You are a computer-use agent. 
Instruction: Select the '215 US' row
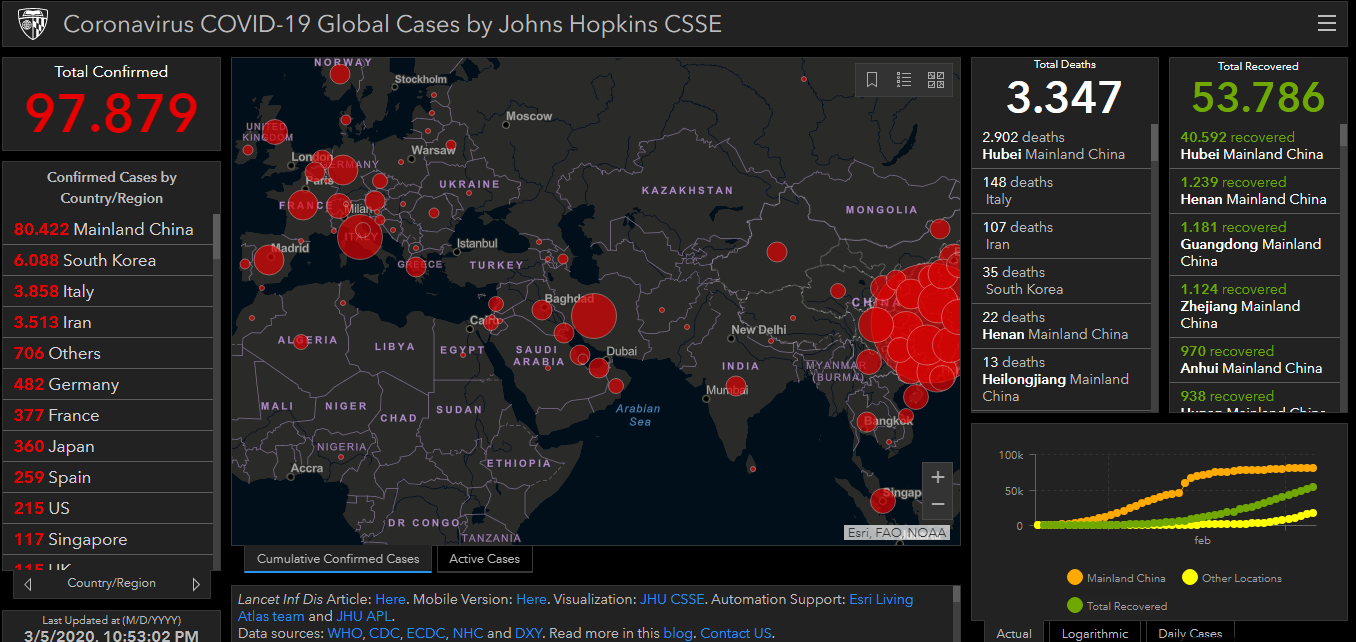point(108,508)
